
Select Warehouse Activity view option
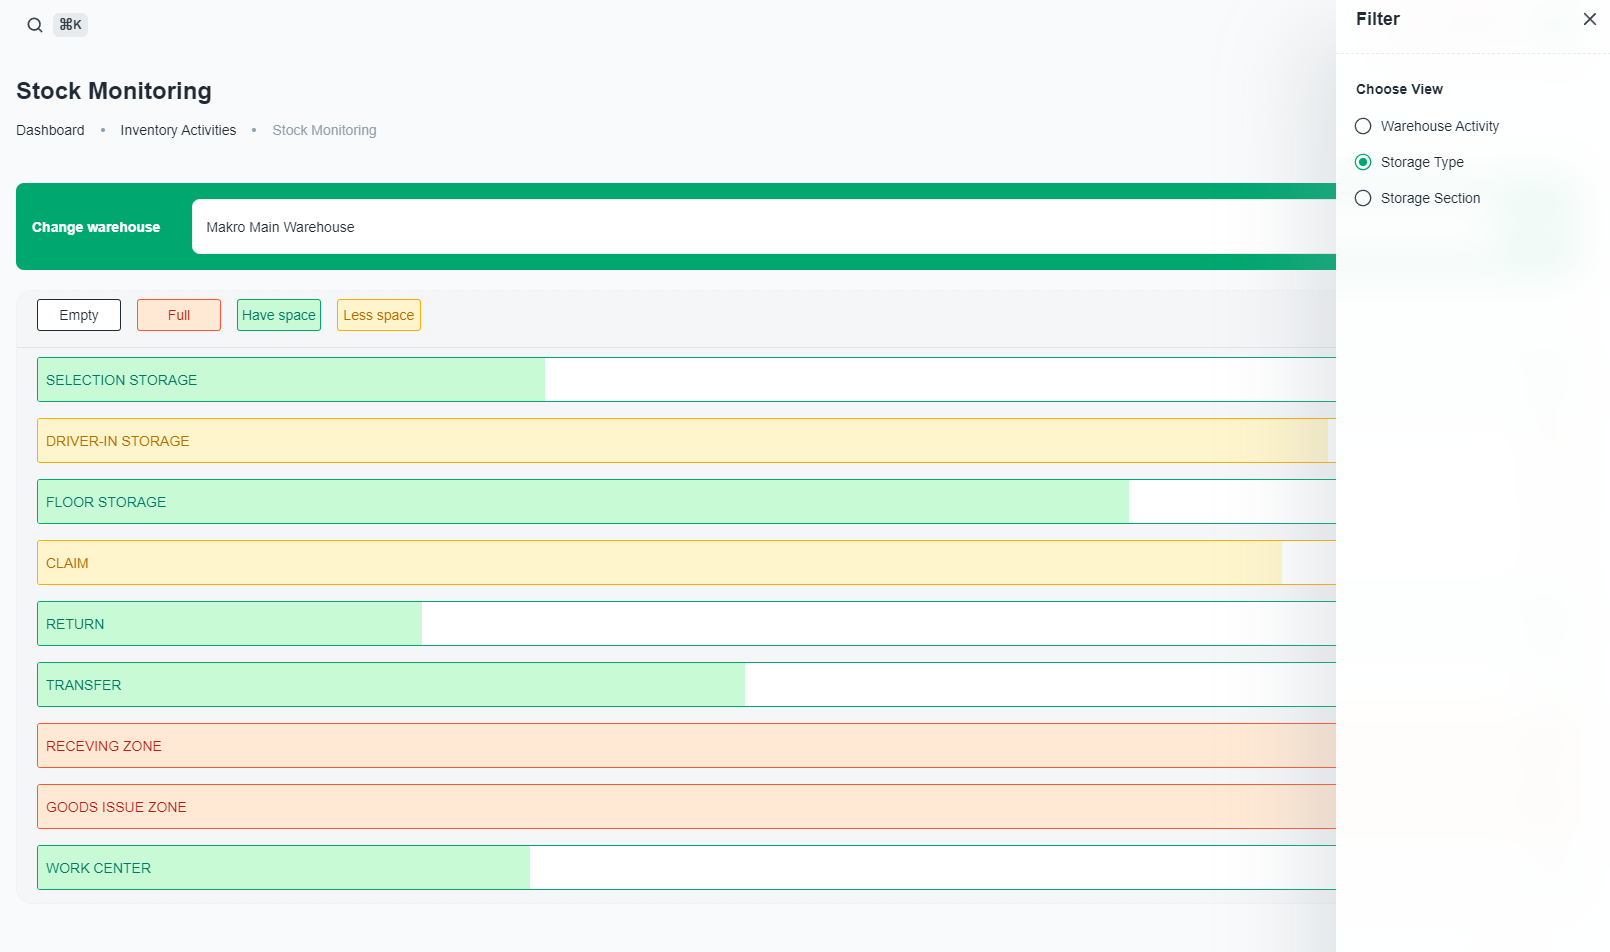pyautogui.click(x=1363, y=126)
